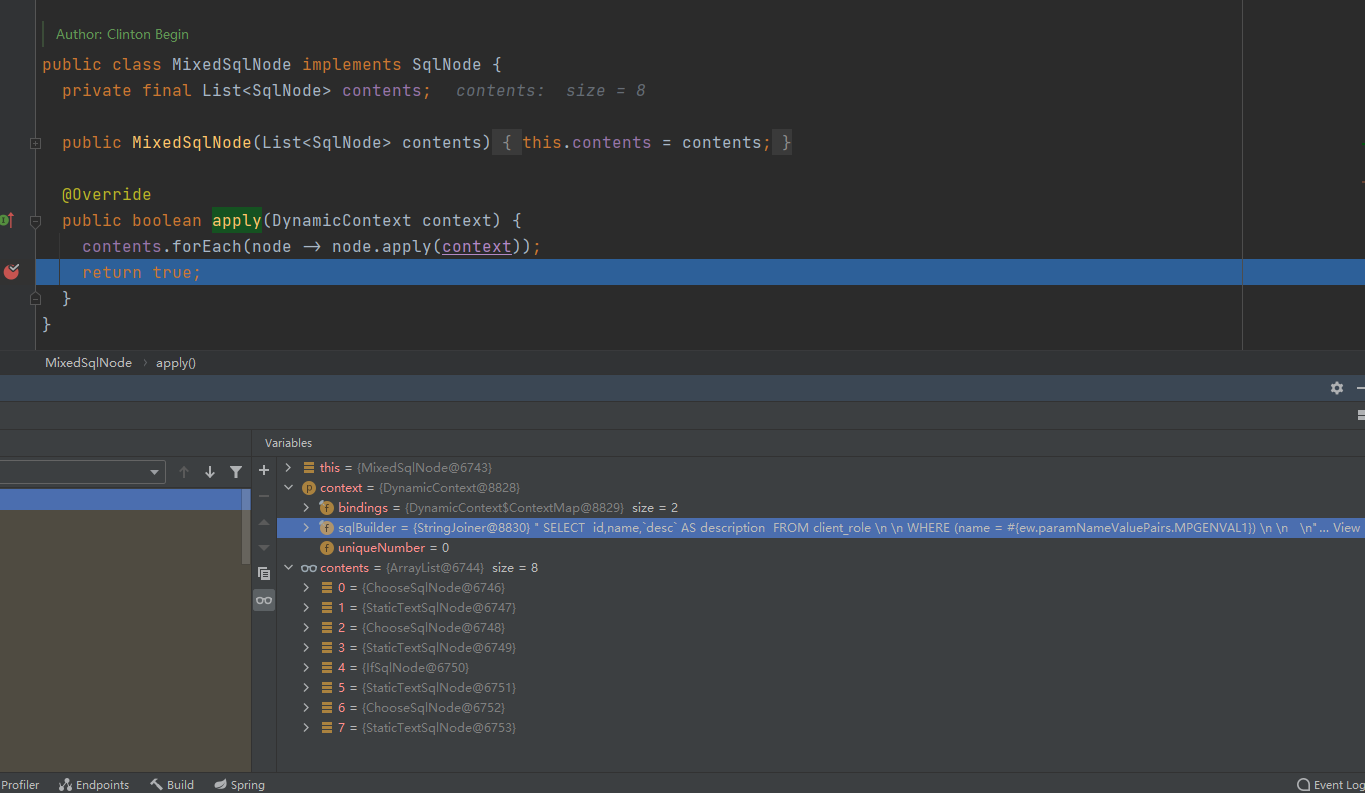1365x793 pixels.
Task: Click the MixedSqlNode breadcrumb
Action: [88, 363]
